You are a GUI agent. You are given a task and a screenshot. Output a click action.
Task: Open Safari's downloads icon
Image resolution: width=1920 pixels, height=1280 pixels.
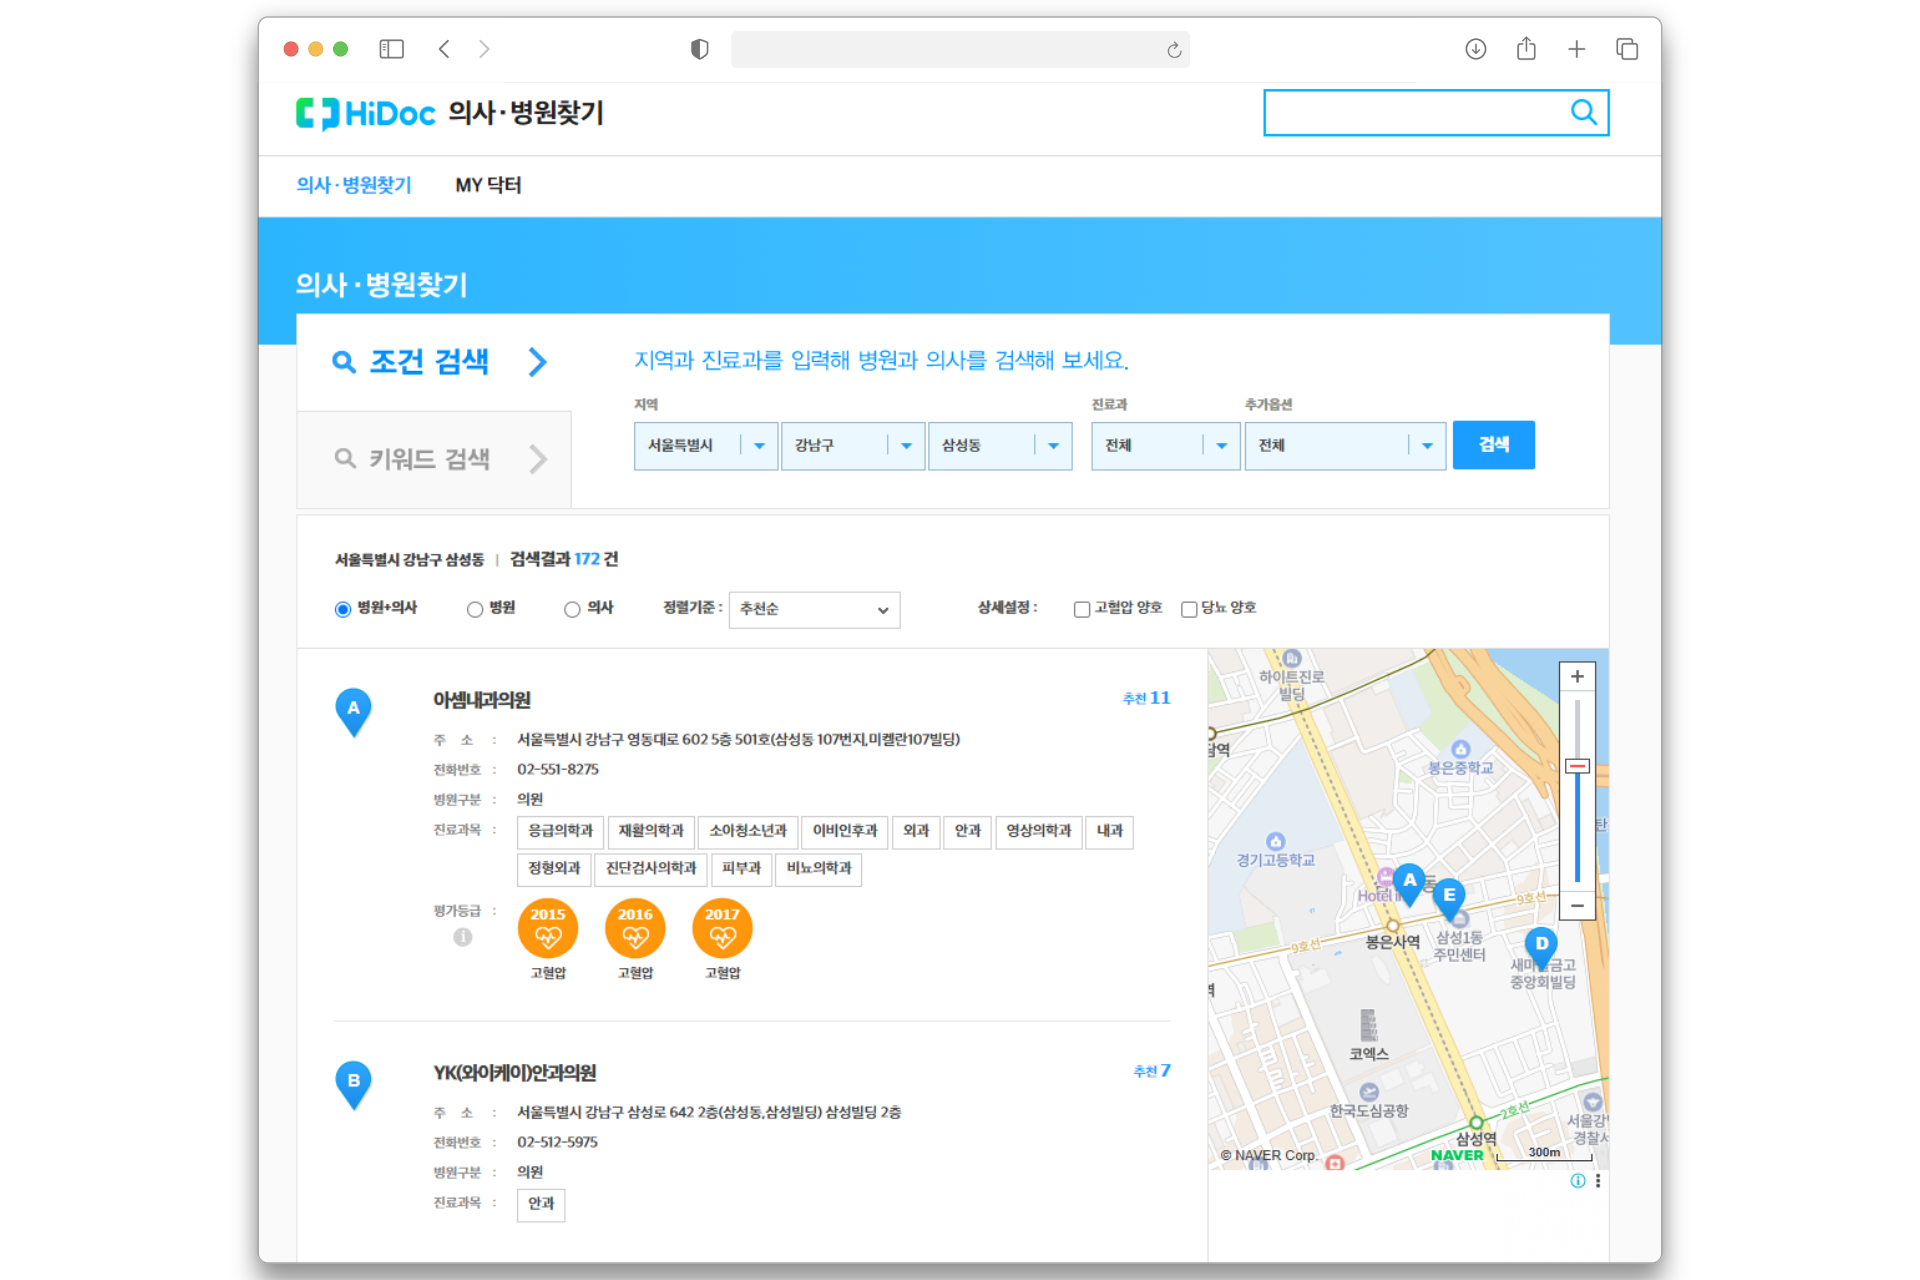pos(1475,49)
